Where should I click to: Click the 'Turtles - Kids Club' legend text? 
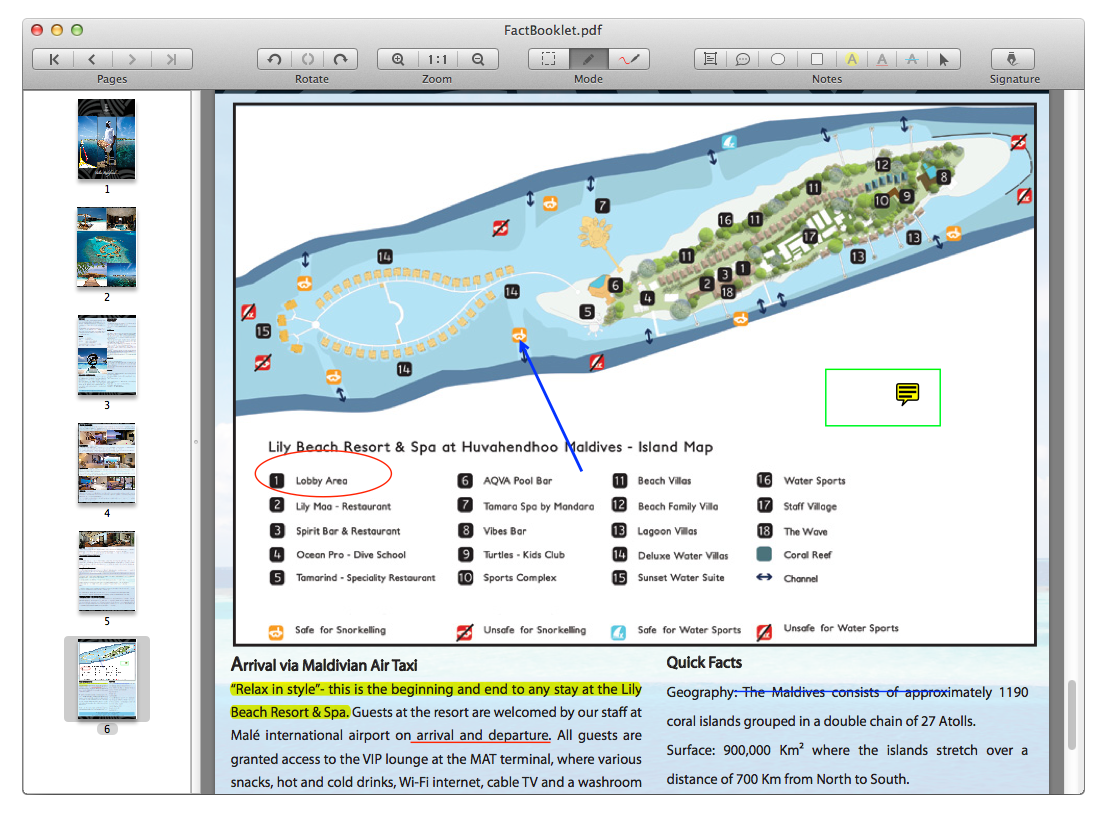click(524, 555)
